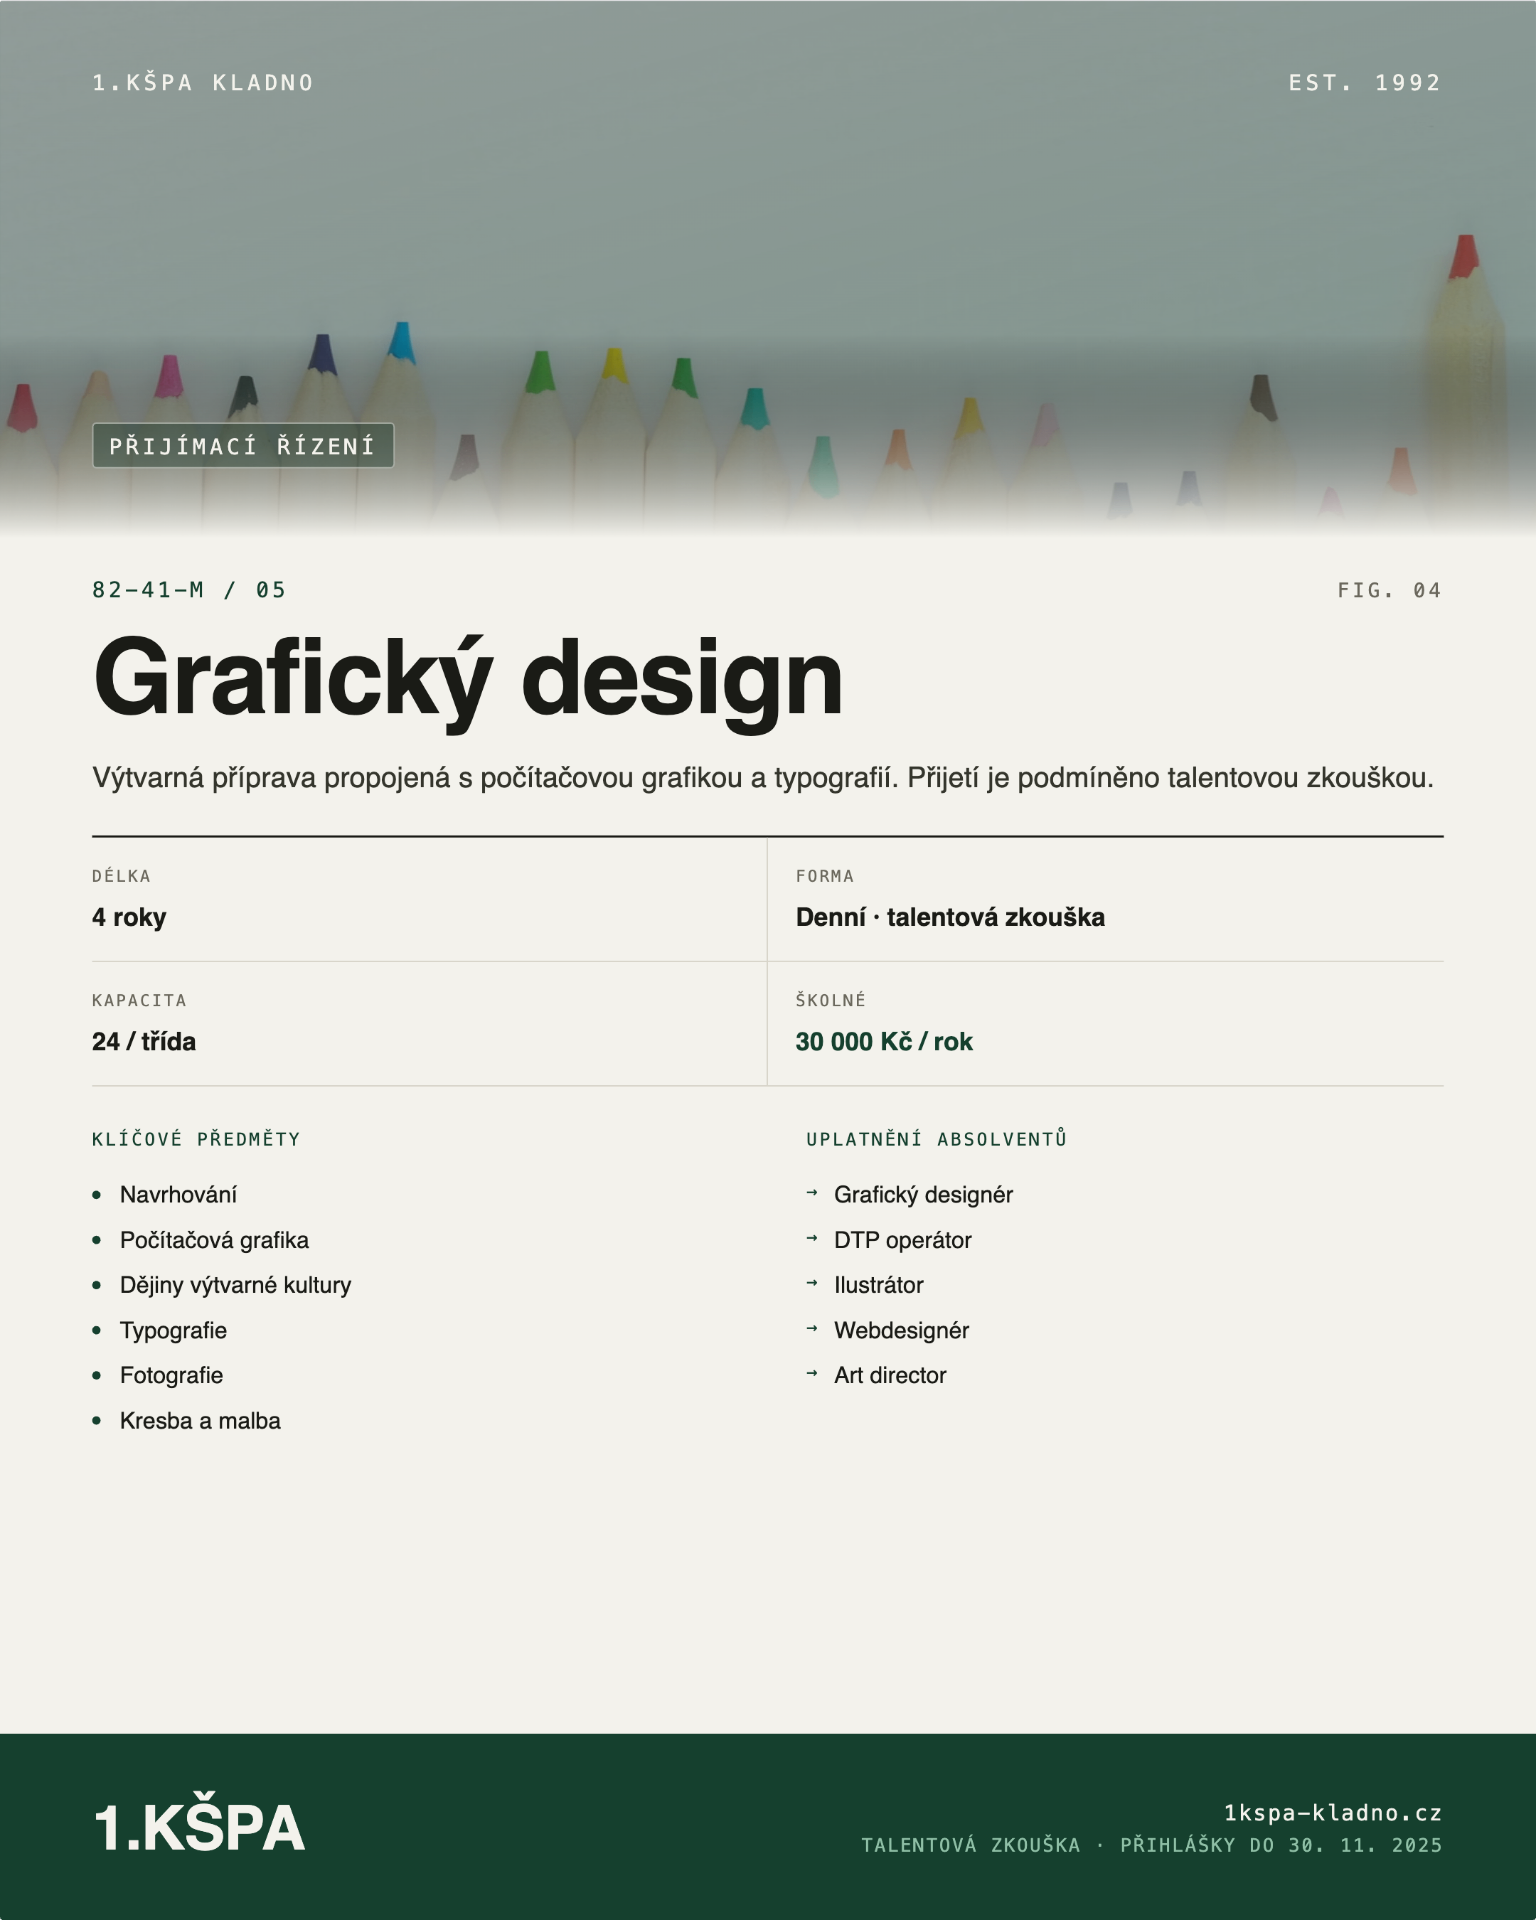Click the tuition 30 000 Kč / rok
The height and width of the screenshot is (1920, 1536).
tap(884, 1041)
